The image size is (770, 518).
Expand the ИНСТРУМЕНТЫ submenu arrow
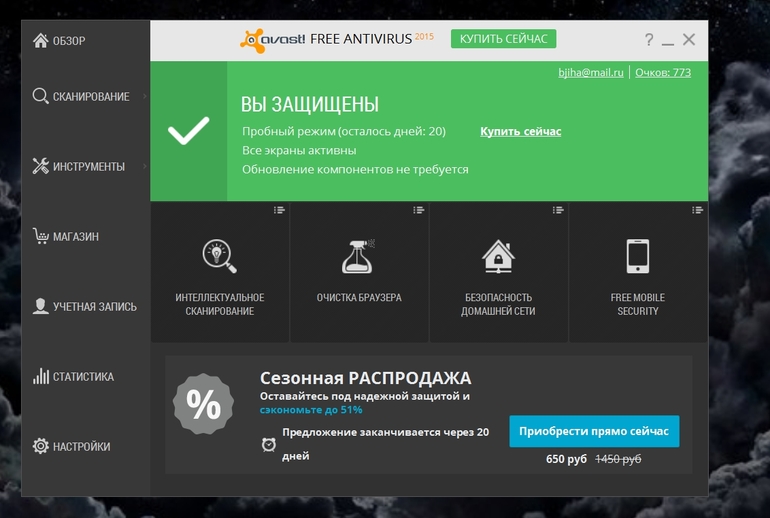[145, 166]
